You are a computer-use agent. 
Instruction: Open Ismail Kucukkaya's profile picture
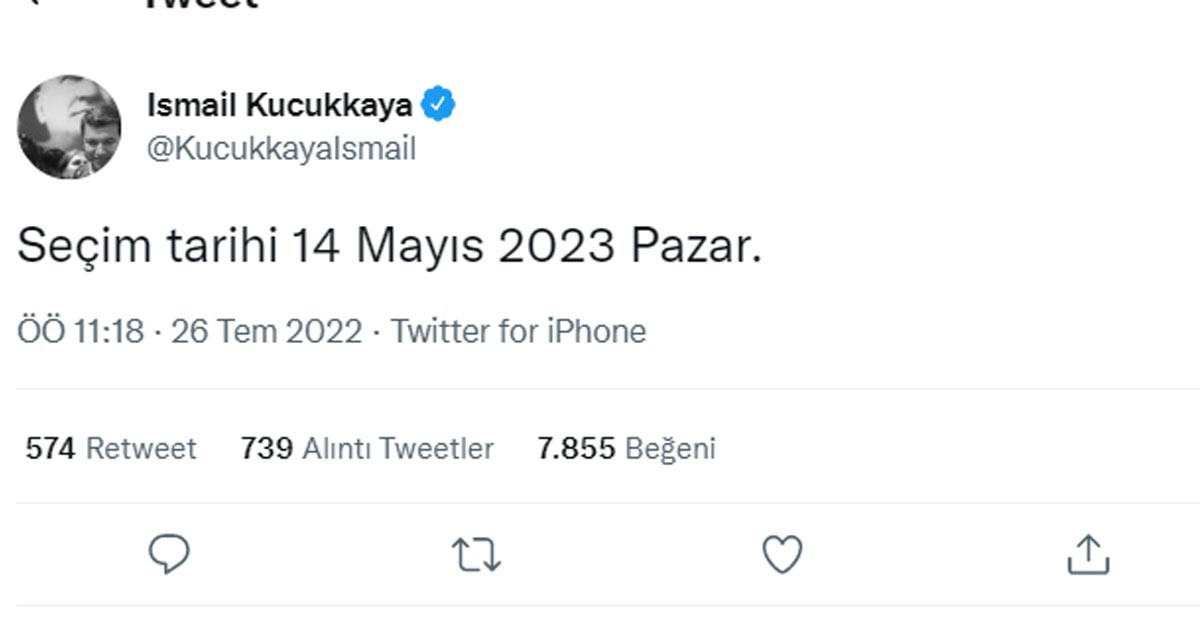click(69, 126)
